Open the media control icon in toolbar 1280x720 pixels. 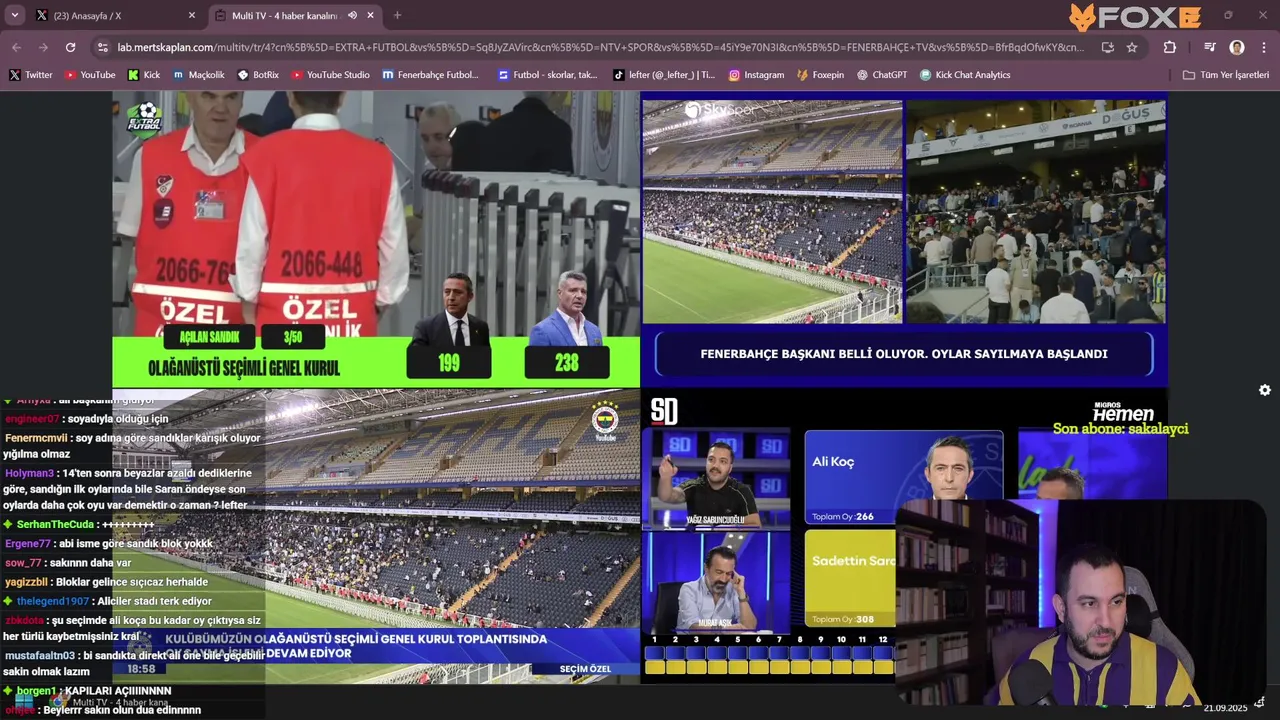click(x=1209, y=47)
